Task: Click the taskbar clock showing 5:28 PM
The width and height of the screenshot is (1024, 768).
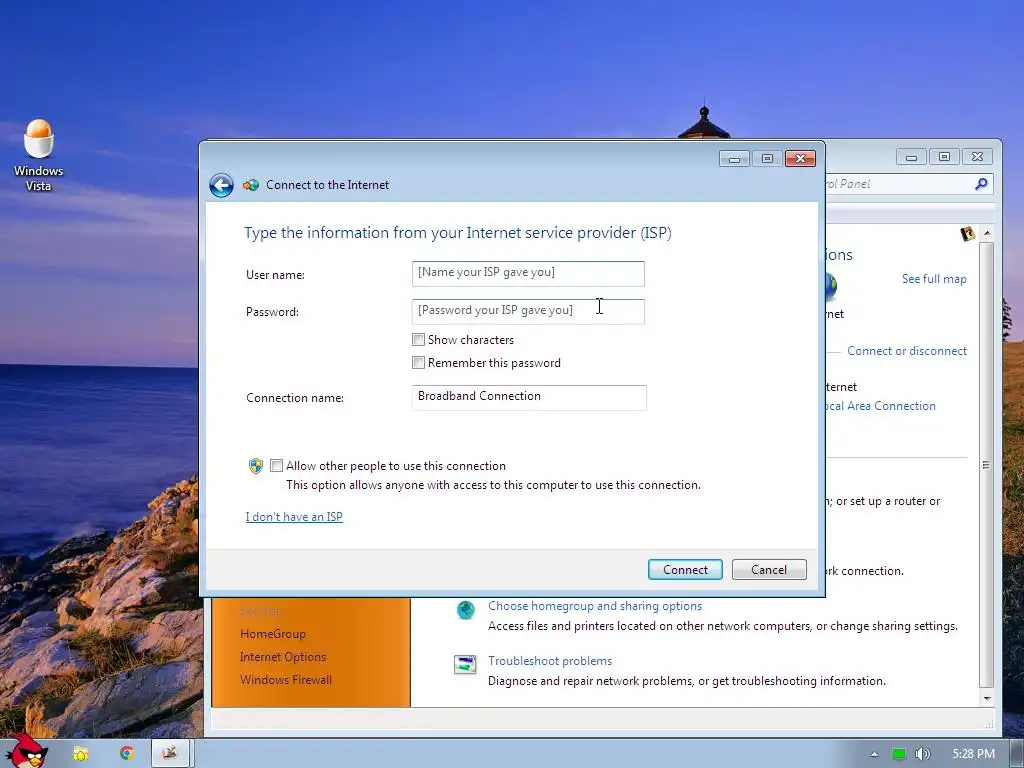Action: pyautogui.click(x=973, y=754)
